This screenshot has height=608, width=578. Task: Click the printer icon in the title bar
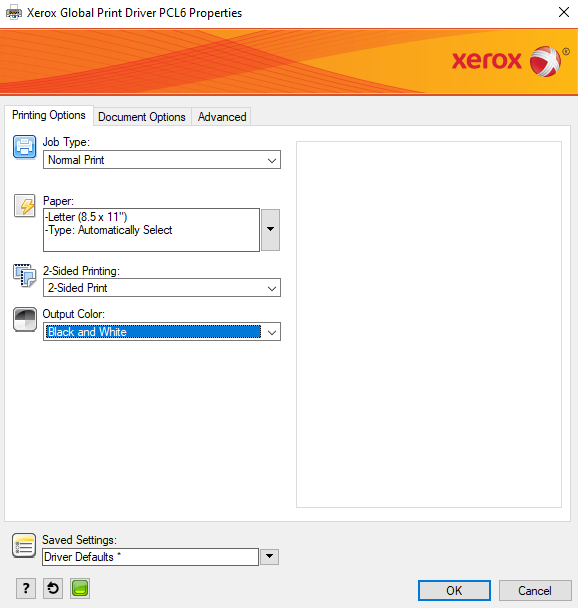point(14,12)
